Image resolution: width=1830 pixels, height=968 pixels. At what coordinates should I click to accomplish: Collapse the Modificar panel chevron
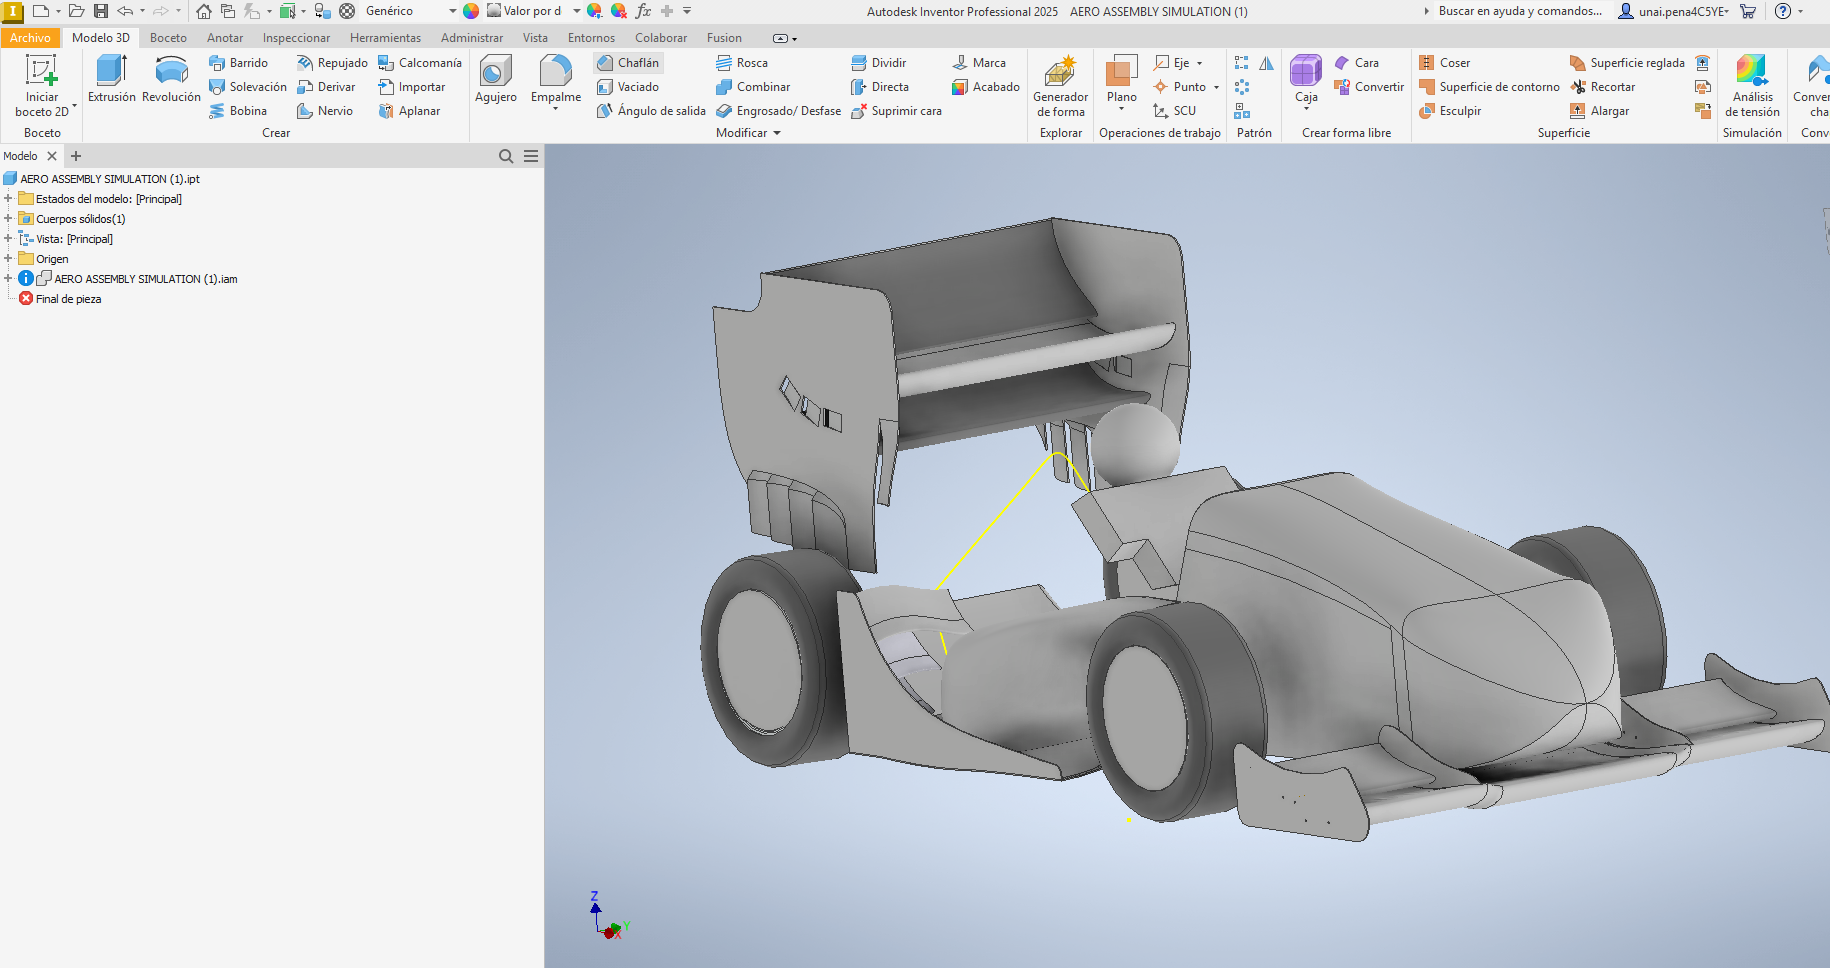[778, 132]
